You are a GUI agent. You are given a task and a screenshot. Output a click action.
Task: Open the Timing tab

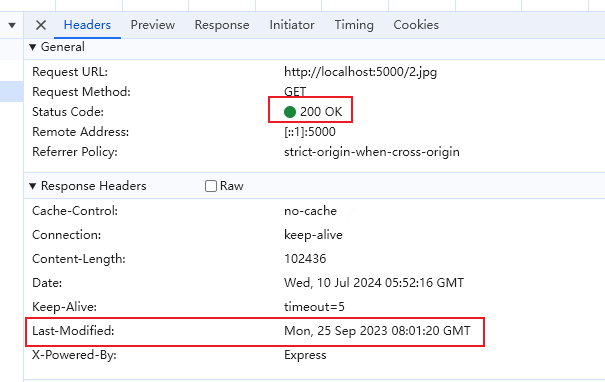tap(354, 25)
